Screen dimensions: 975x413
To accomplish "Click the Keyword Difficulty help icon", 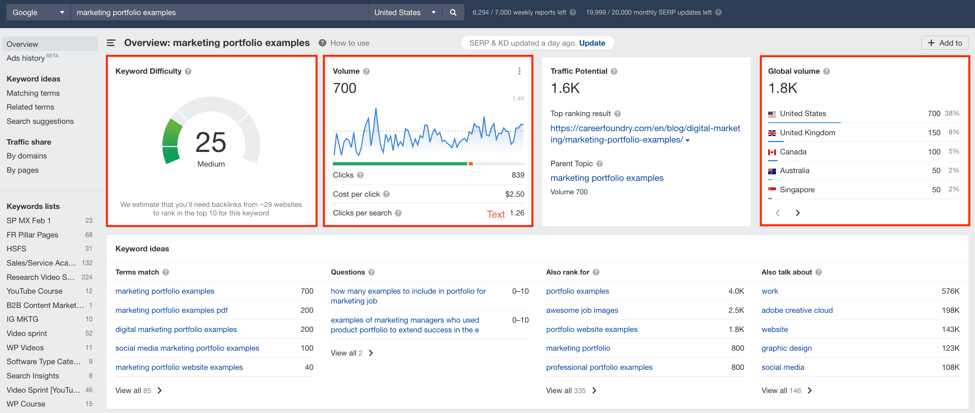I will (x=188, y=72).
